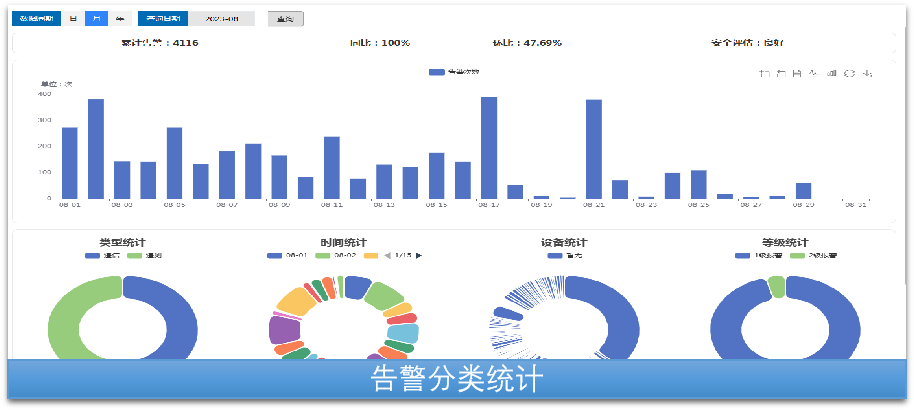Select the 月 period tab

(96, 18)
